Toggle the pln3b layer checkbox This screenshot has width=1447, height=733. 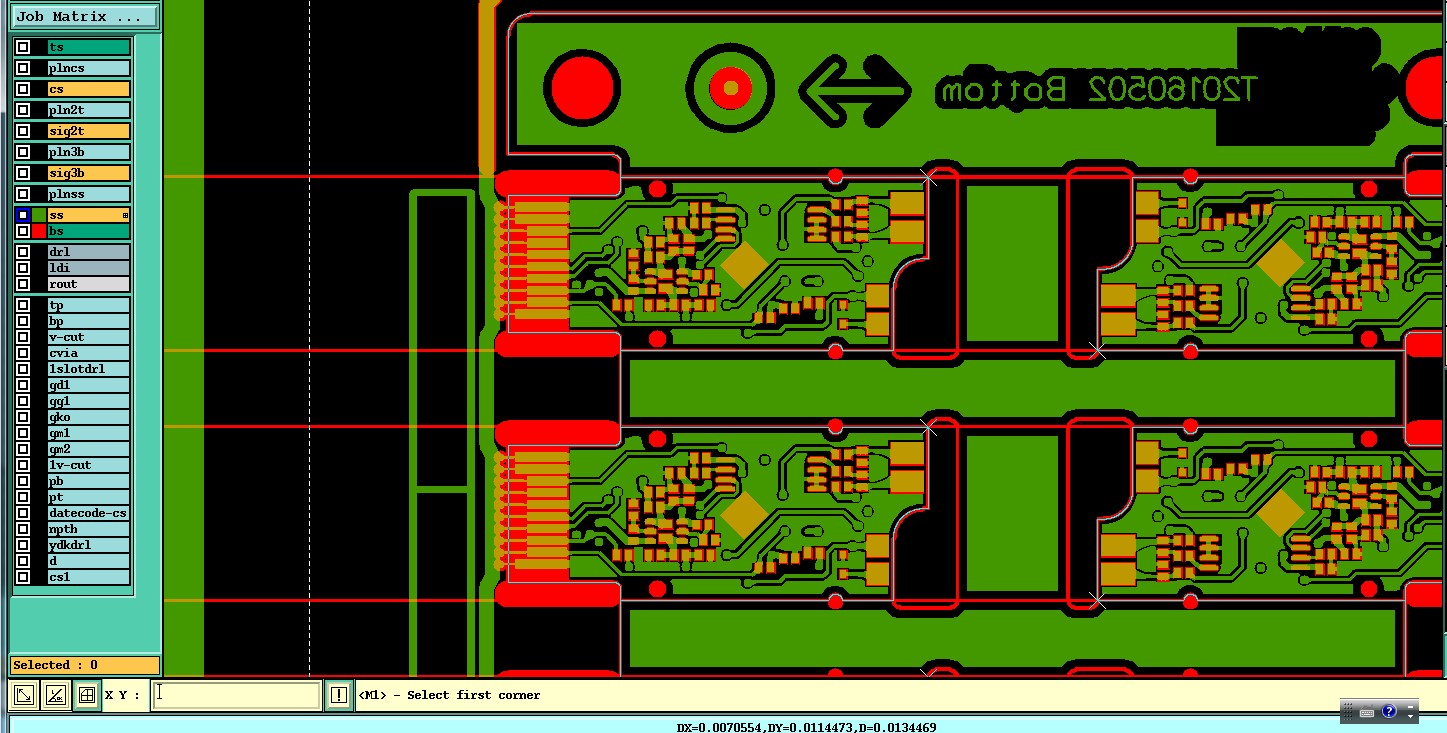23,152
